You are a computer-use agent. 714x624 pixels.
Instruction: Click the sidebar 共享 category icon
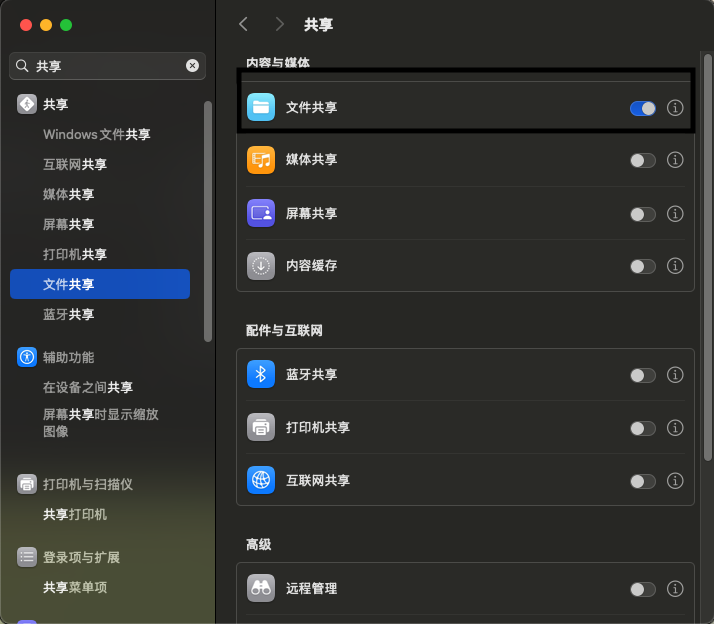pos(27,104)
